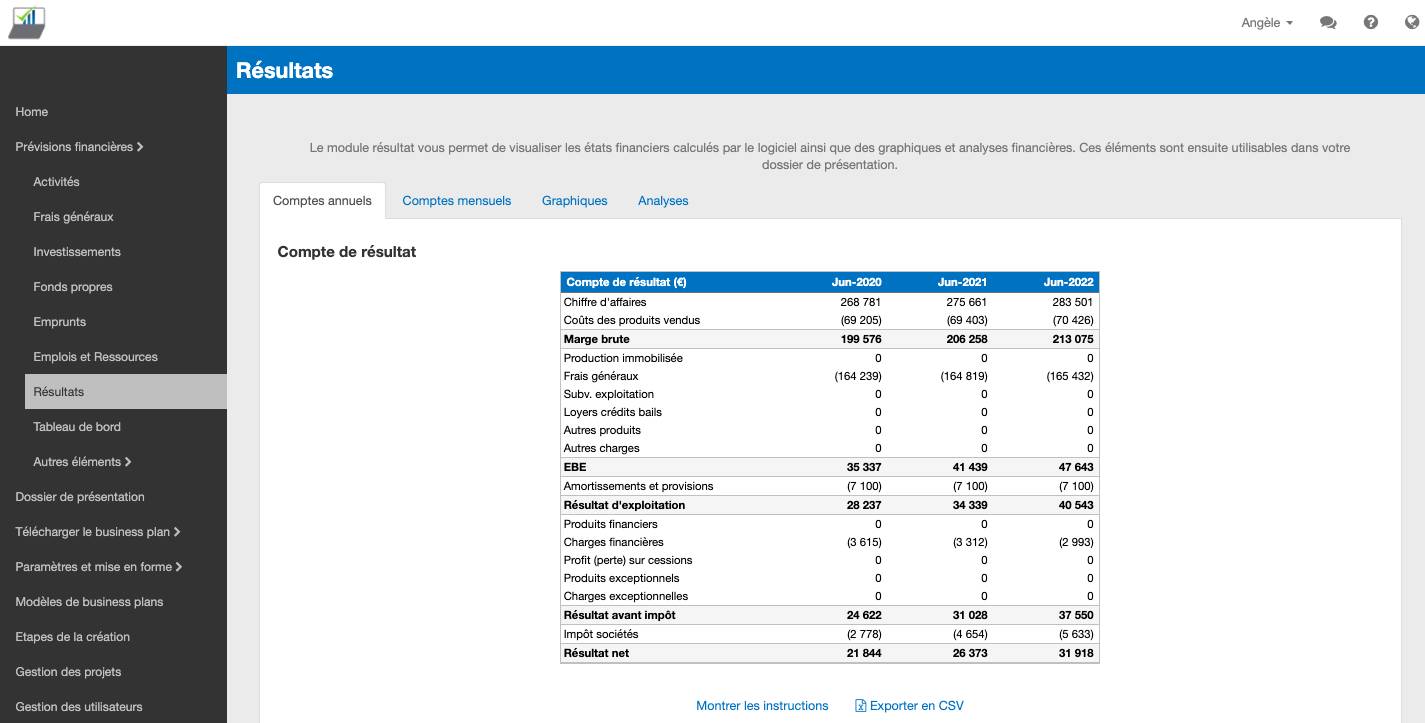1425x723 pixels.
Task: Open Emplois et Ressources page
Action: [95, 357]
